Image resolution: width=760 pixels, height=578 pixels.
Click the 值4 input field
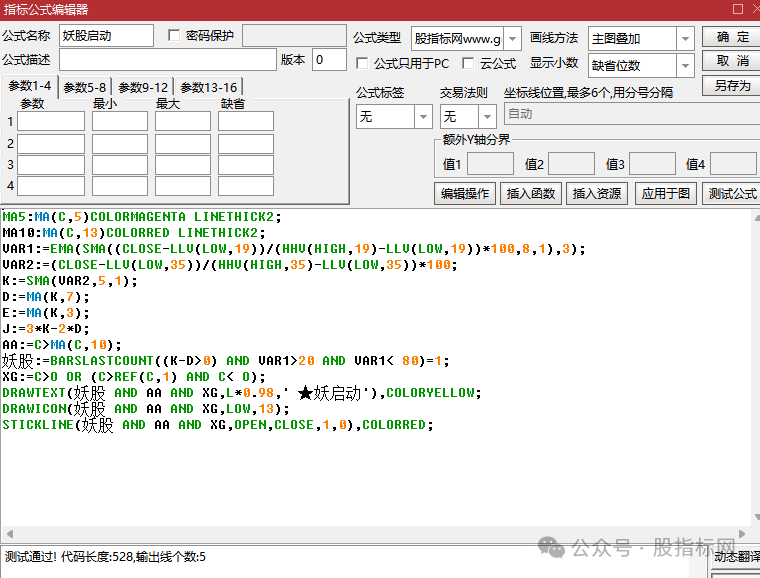(x=733, y=164)
